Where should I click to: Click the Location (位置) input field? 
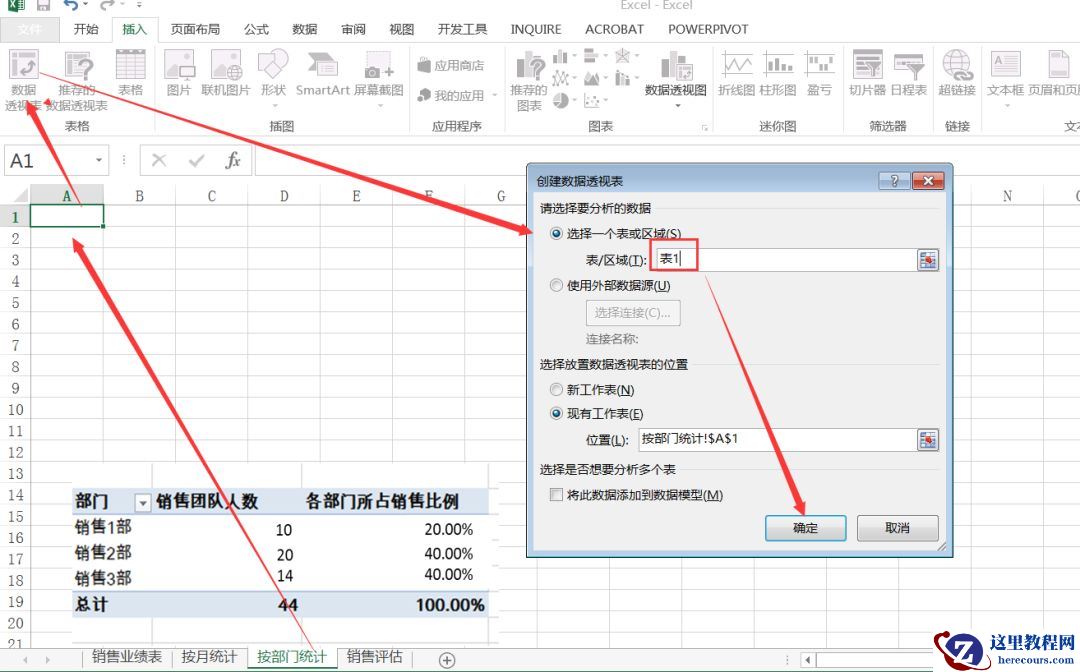tap(777, 439)
